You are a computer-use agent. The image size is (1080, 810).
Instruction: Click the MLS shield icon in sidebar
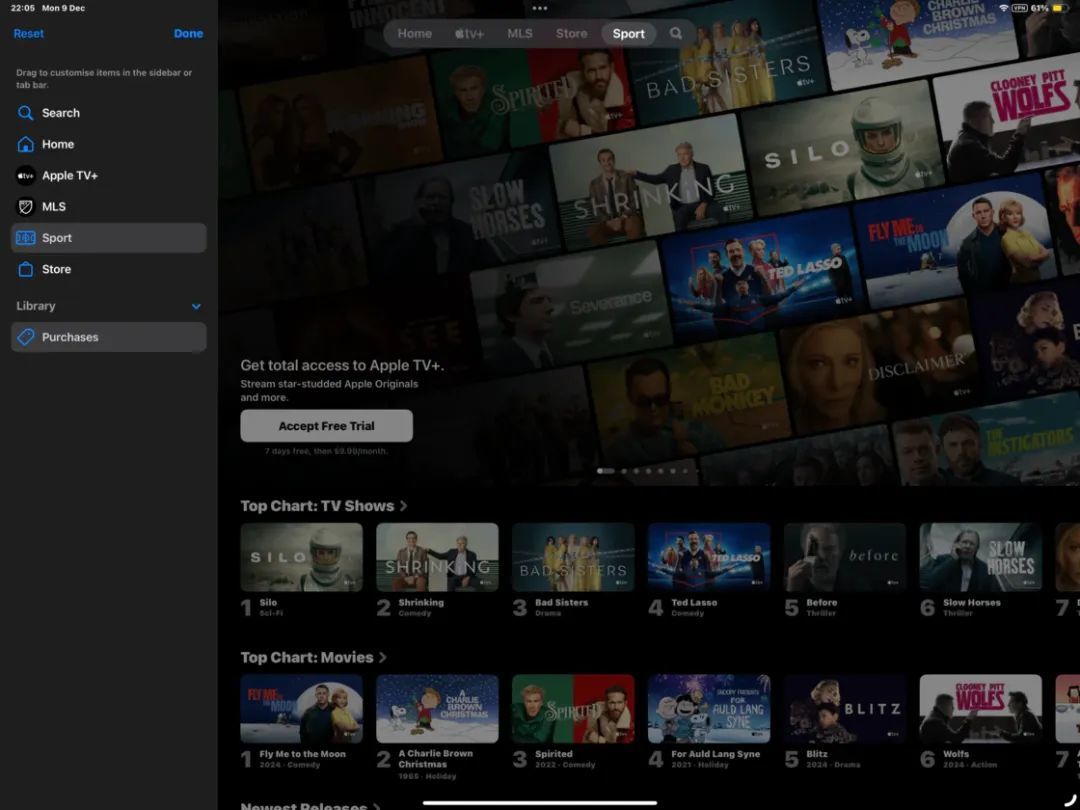pyautogui.click(x=25, y=207)
